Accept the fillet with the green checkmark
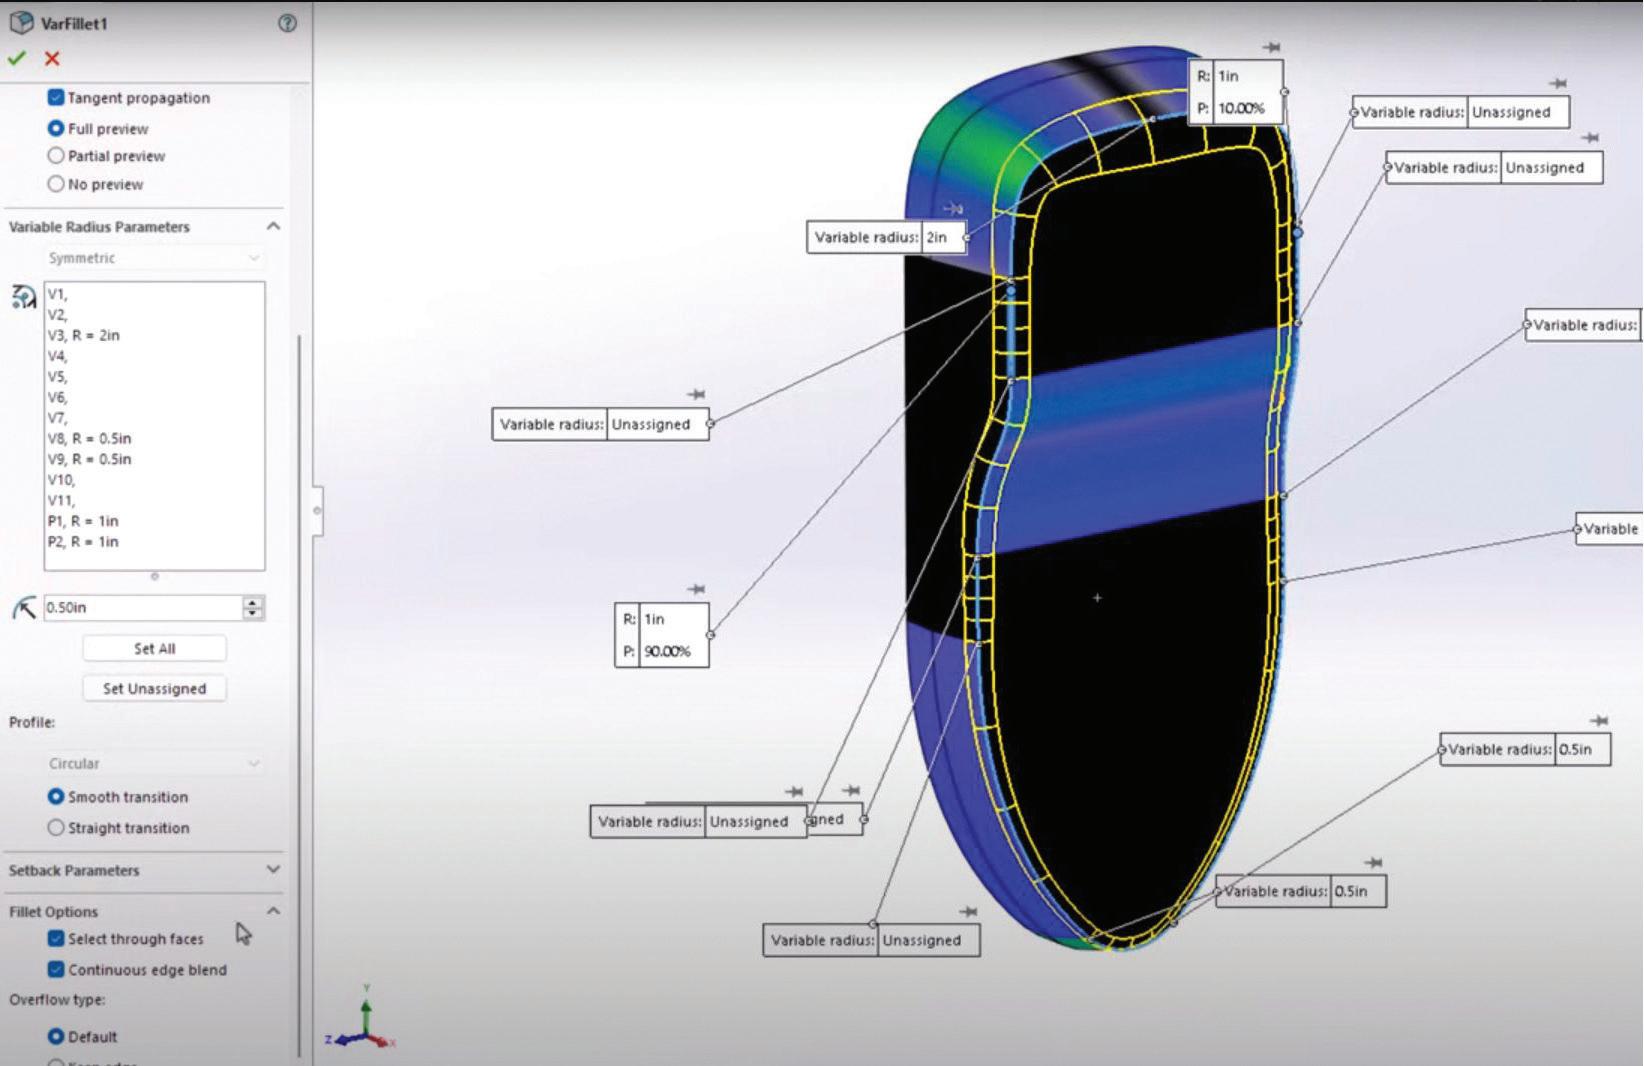 16,58
